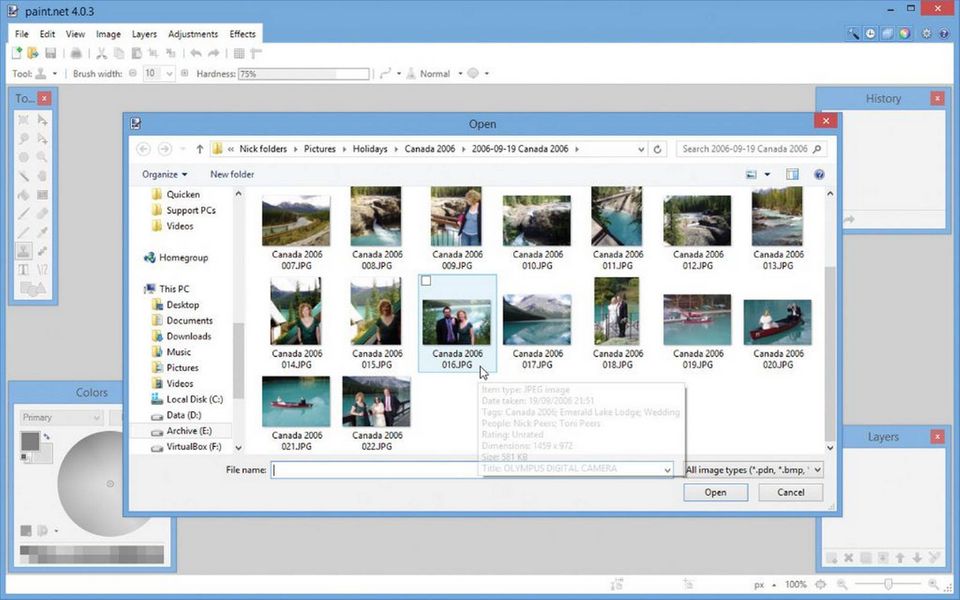The image size is (960, 600).
Task: Open the Primary color selector dropdown
Action: [61, 417]
